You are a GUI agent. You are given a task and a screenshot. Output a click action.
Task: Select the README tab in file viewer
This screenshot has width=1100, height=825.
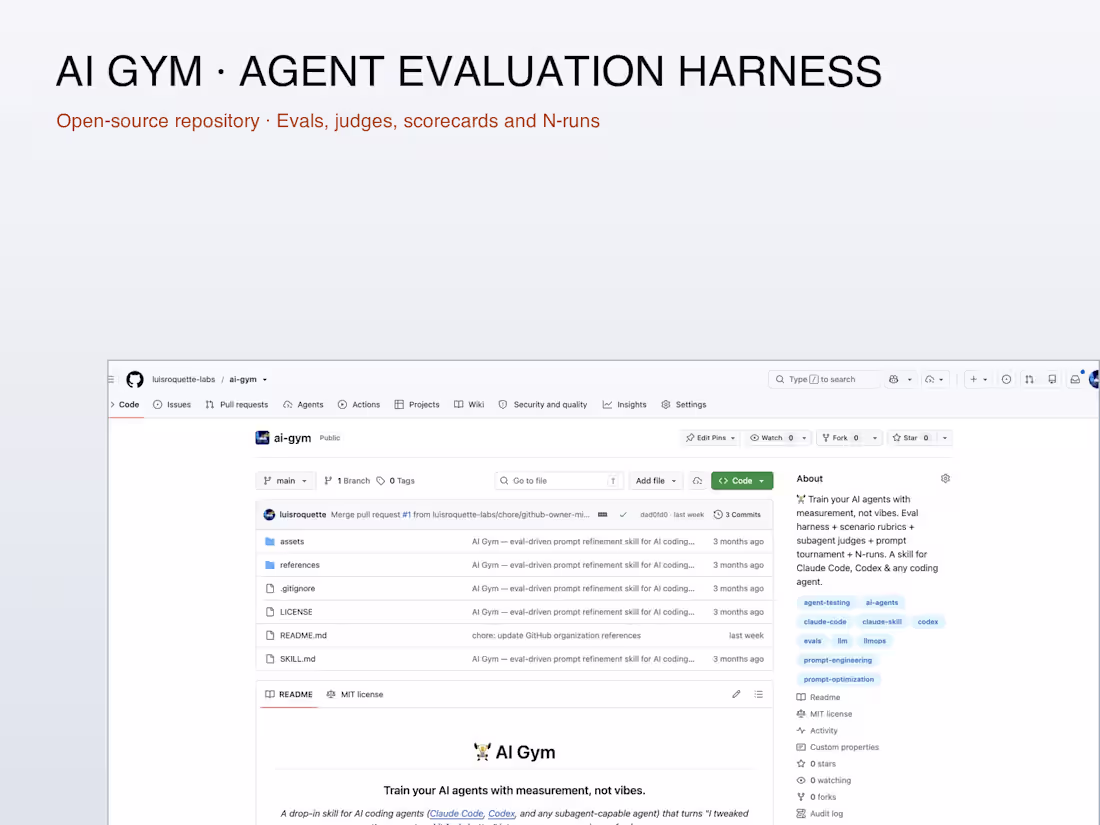tap(289, 695)
